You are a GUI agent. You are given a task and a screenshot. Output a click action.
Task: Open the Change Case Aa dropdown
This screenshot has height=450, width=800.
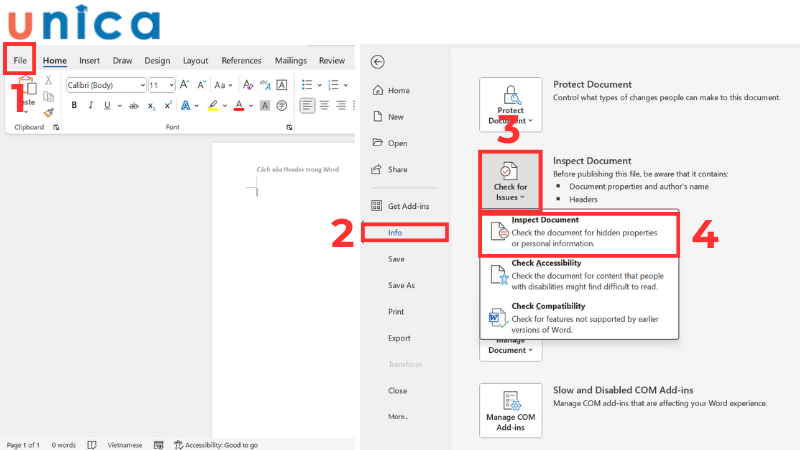click(223, 85)
